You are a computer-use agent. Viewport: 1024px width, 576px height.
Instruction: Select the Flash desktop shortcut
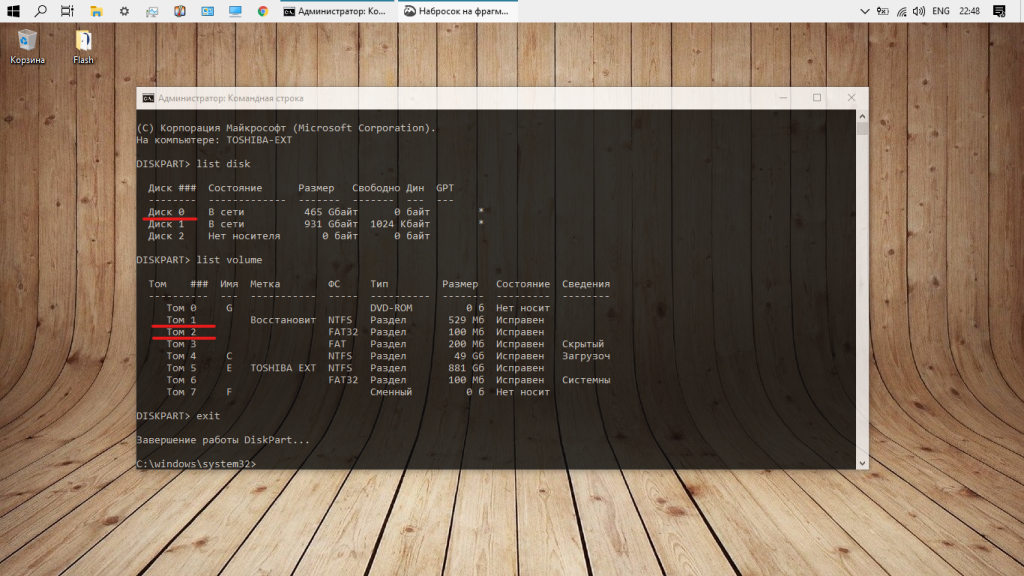(x=83, y=47)
